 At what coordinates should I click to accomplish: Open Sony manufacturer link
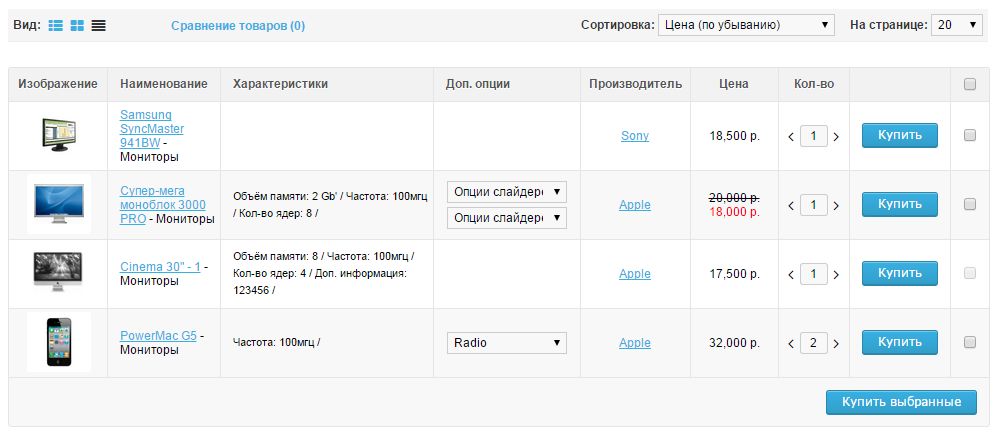635,136
